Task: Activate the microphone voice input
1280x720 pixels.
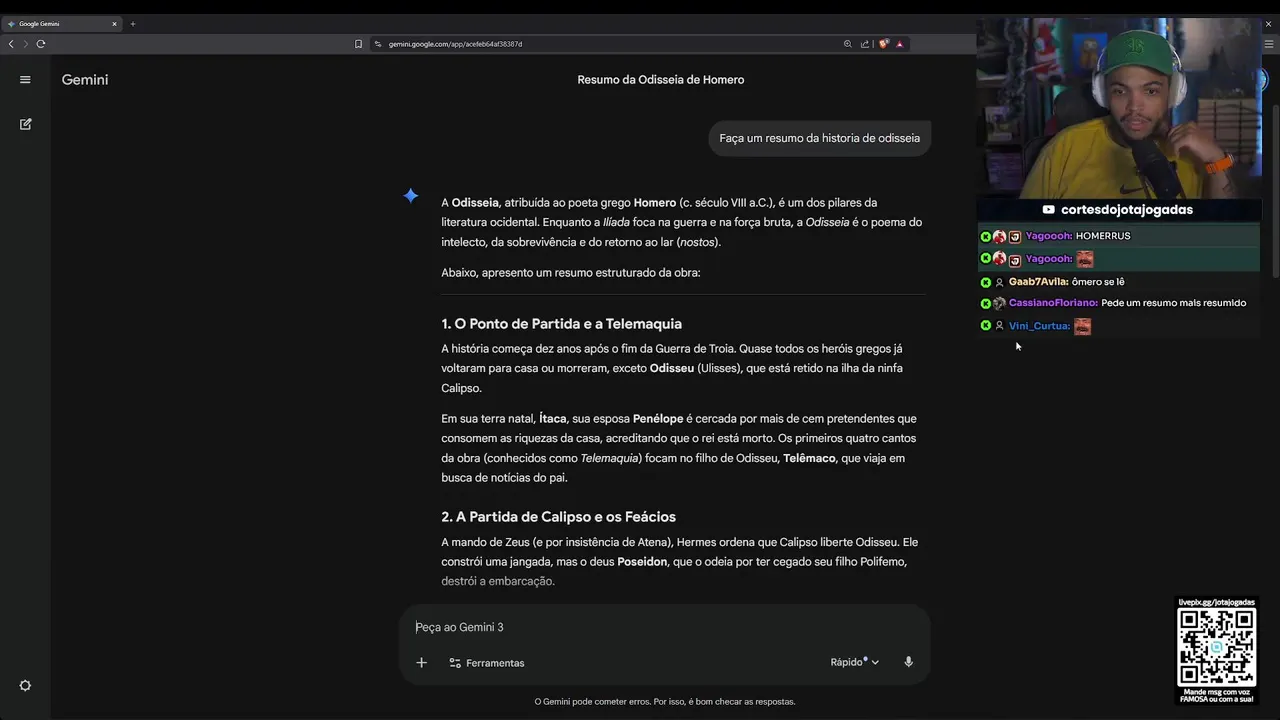Action: point(908,662)
